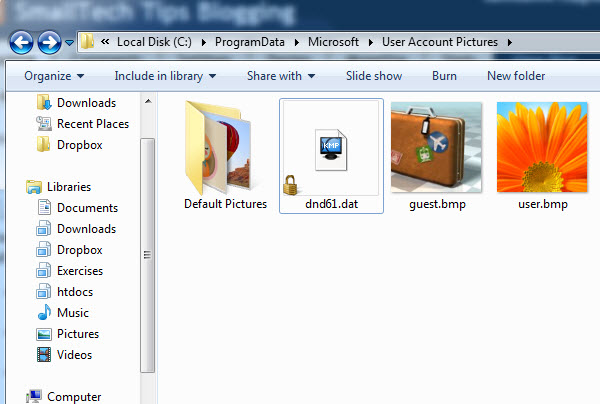This screenshot has height=404, width=600.
Task: Select the Default Pictures folder icon
Action: point(218,147)
